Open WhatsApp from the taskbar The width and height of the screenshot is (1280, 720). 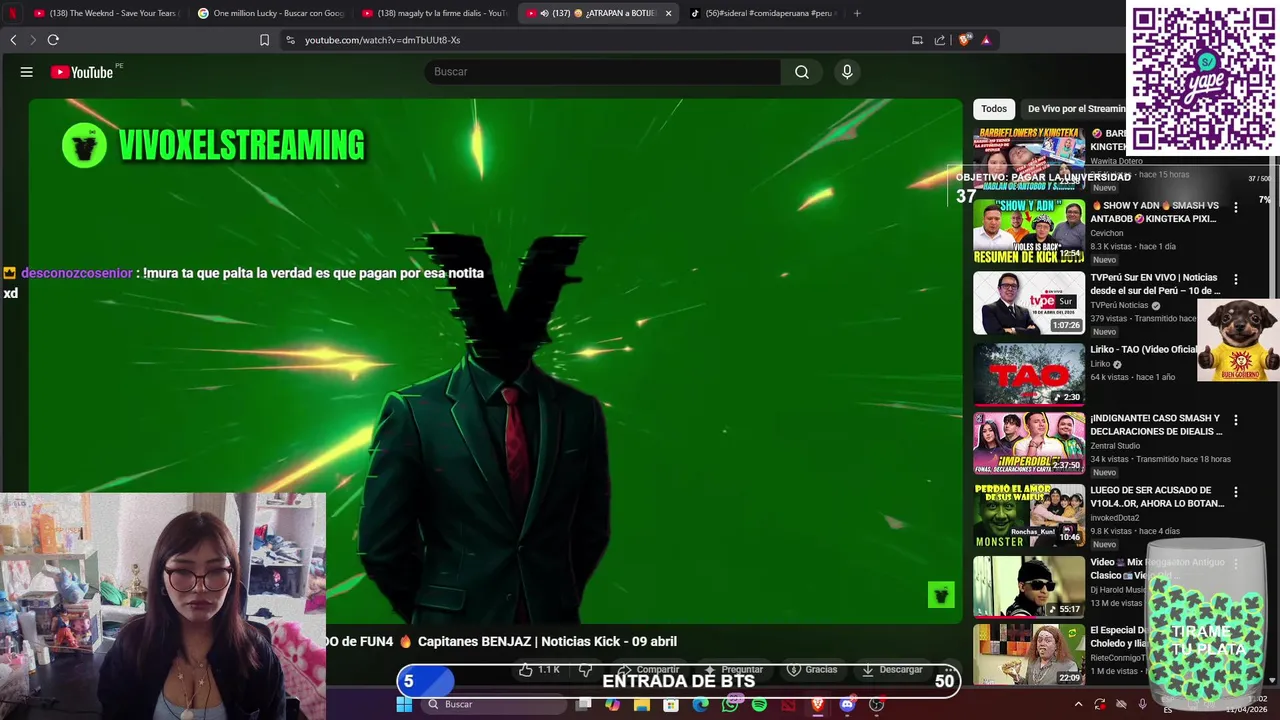pos(730,704)
